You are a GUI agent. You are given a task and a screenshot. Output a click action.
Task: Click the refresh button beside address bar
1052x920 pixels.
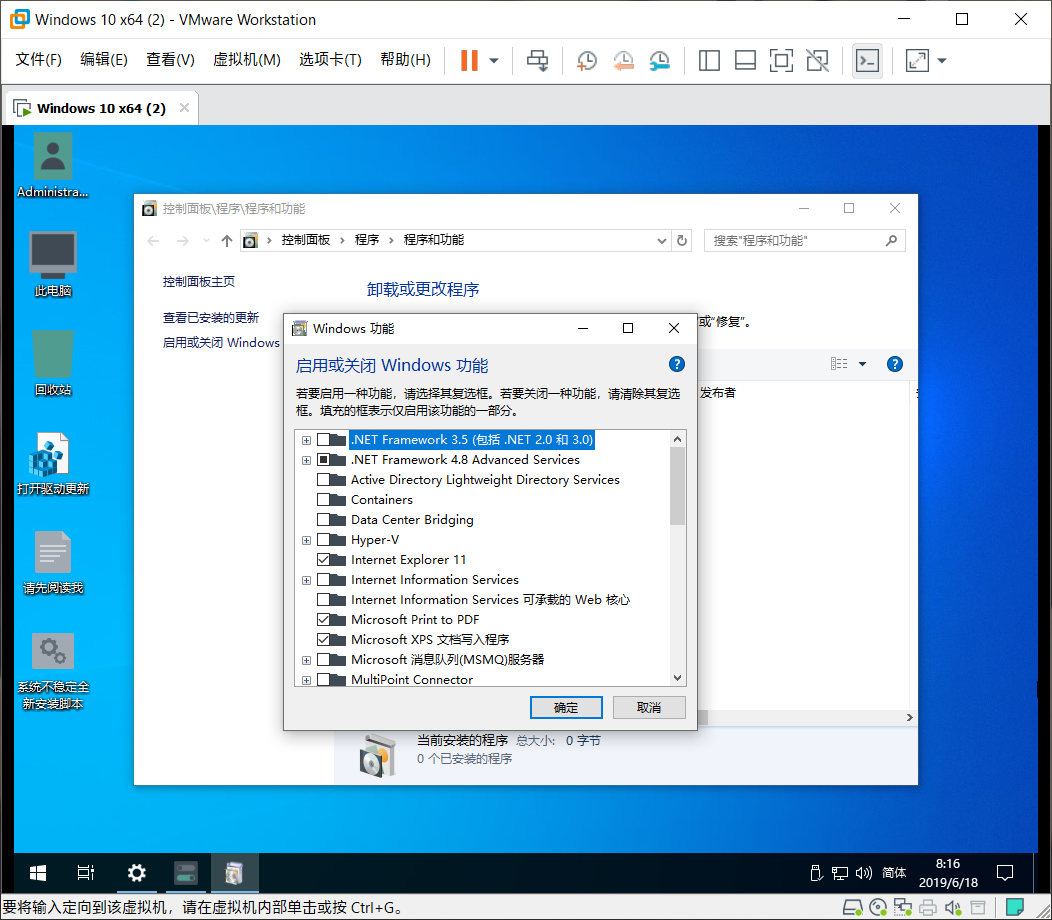click(x=682, y=240)
